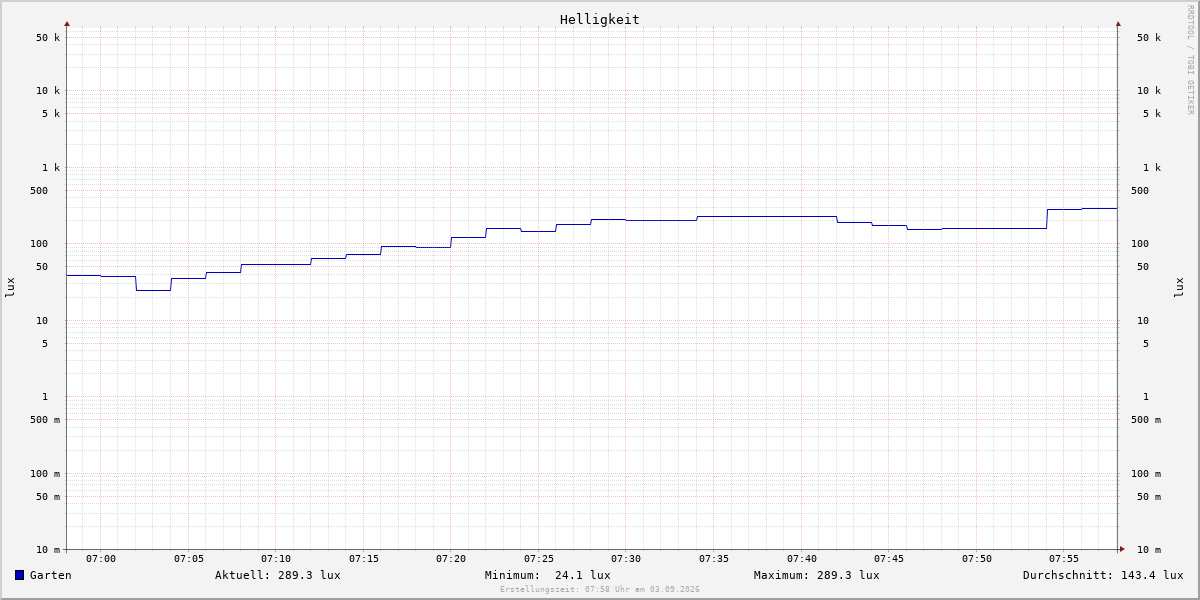Viewport: 1200px width, 600px height.
Task: Click the 07:30 time axis label
Action: [x=626, y=559]
